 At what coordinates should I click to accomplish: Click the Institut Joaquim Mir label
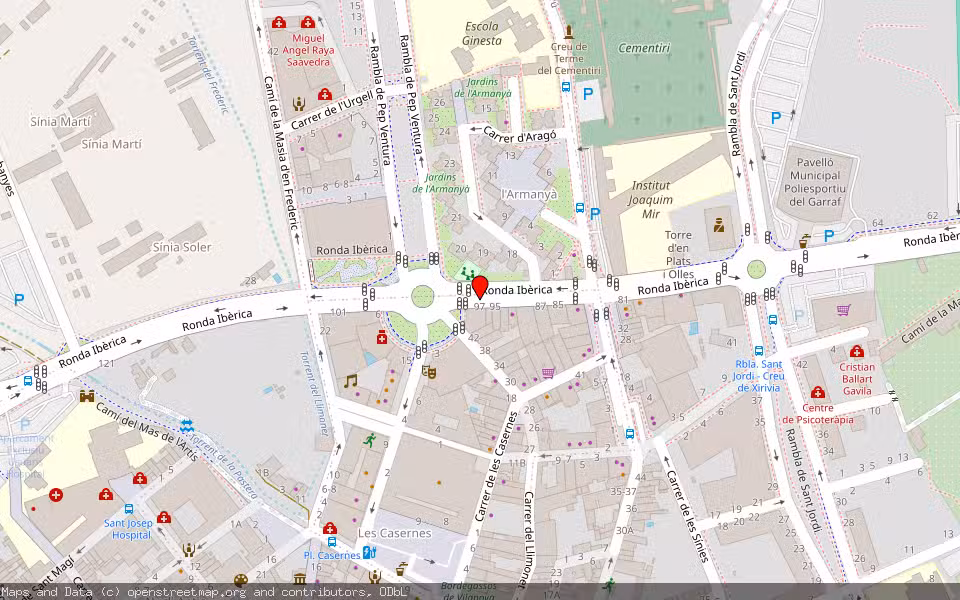click(651, 200)
